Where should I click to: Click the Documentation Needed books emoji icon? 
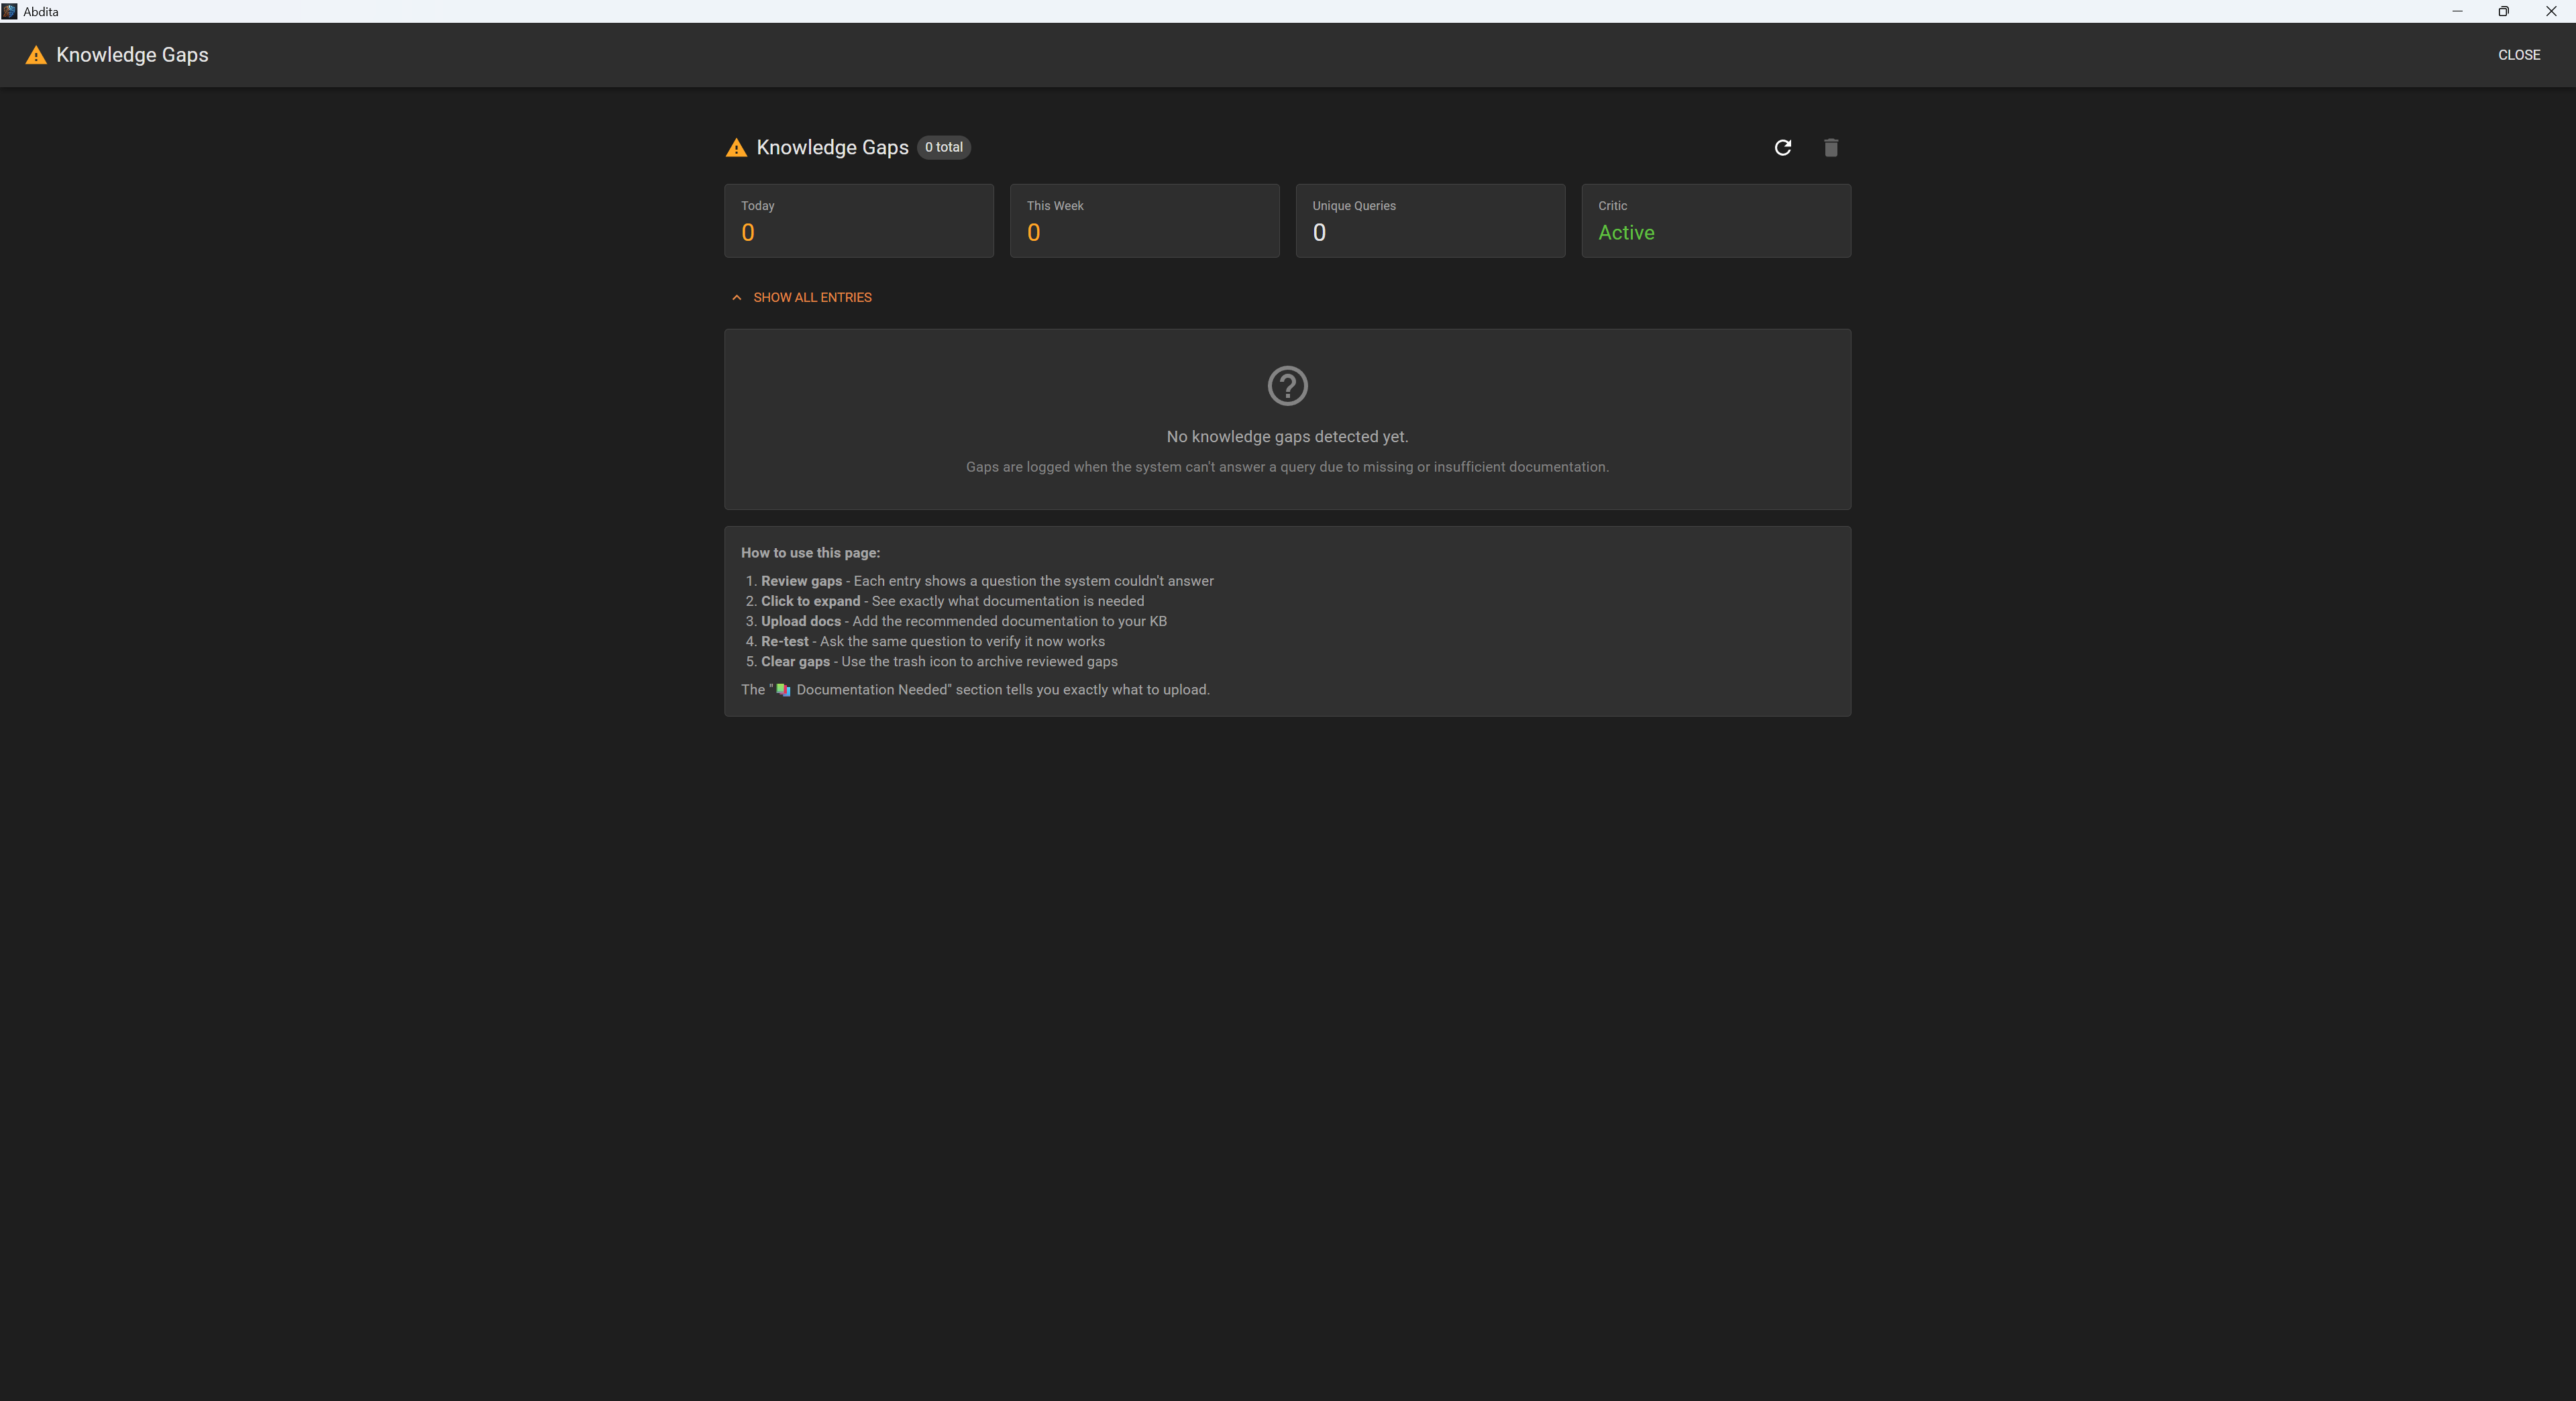tap(783, 690)
